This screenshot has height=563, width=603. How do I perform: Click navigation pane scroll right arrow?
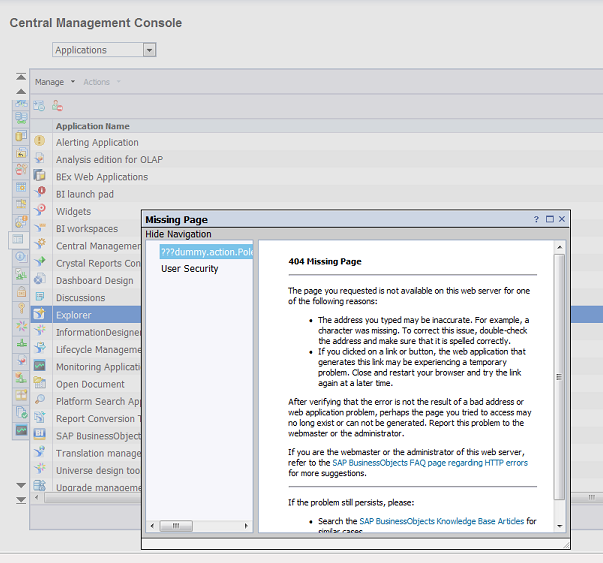click(x=246, y=526)
